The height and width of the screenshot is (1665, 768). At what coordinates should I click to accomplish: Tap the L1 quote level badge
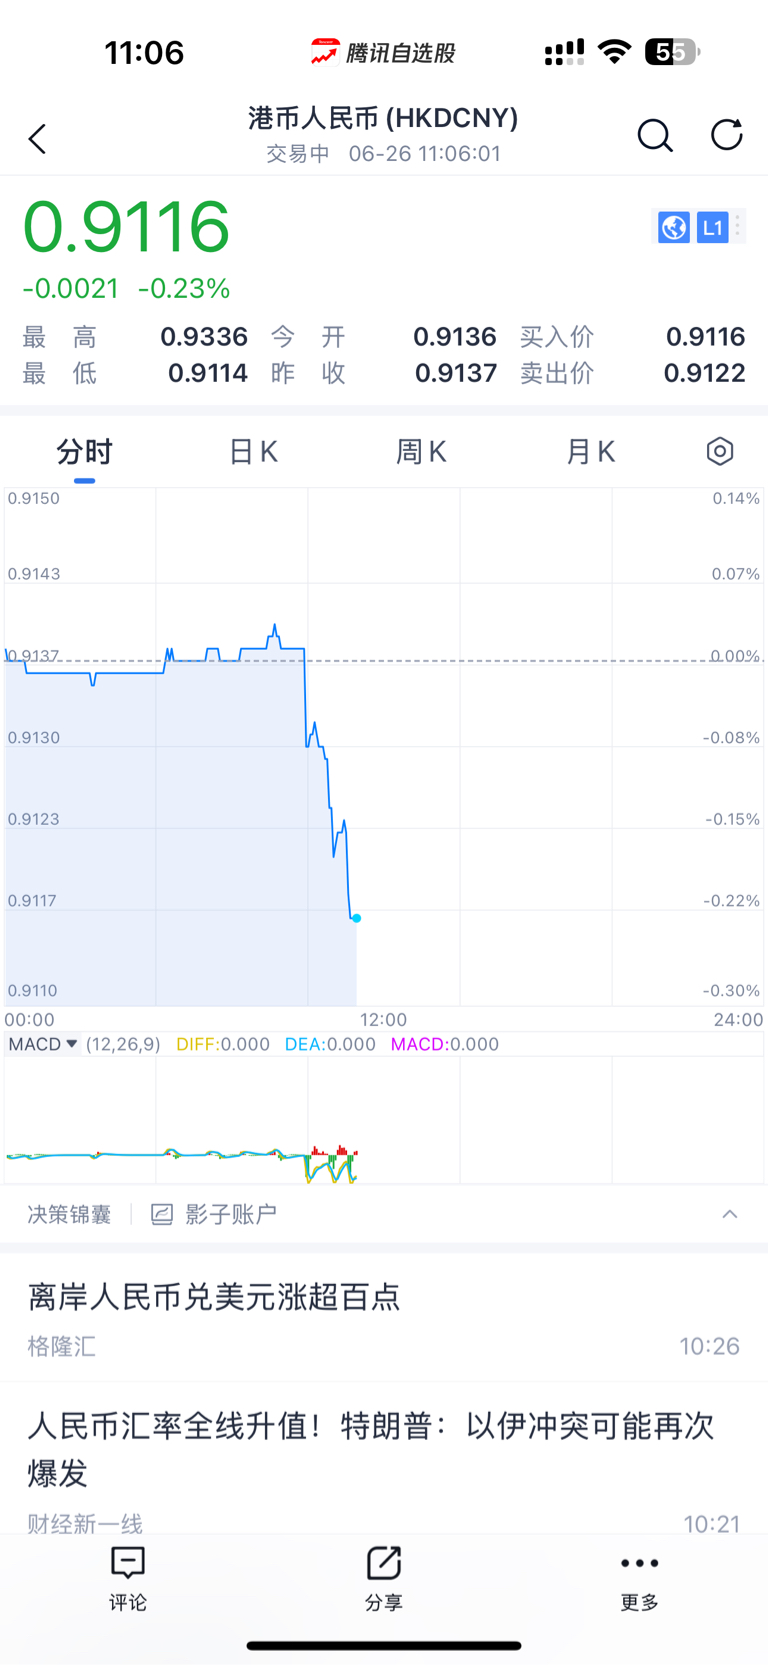coord(712,228)
